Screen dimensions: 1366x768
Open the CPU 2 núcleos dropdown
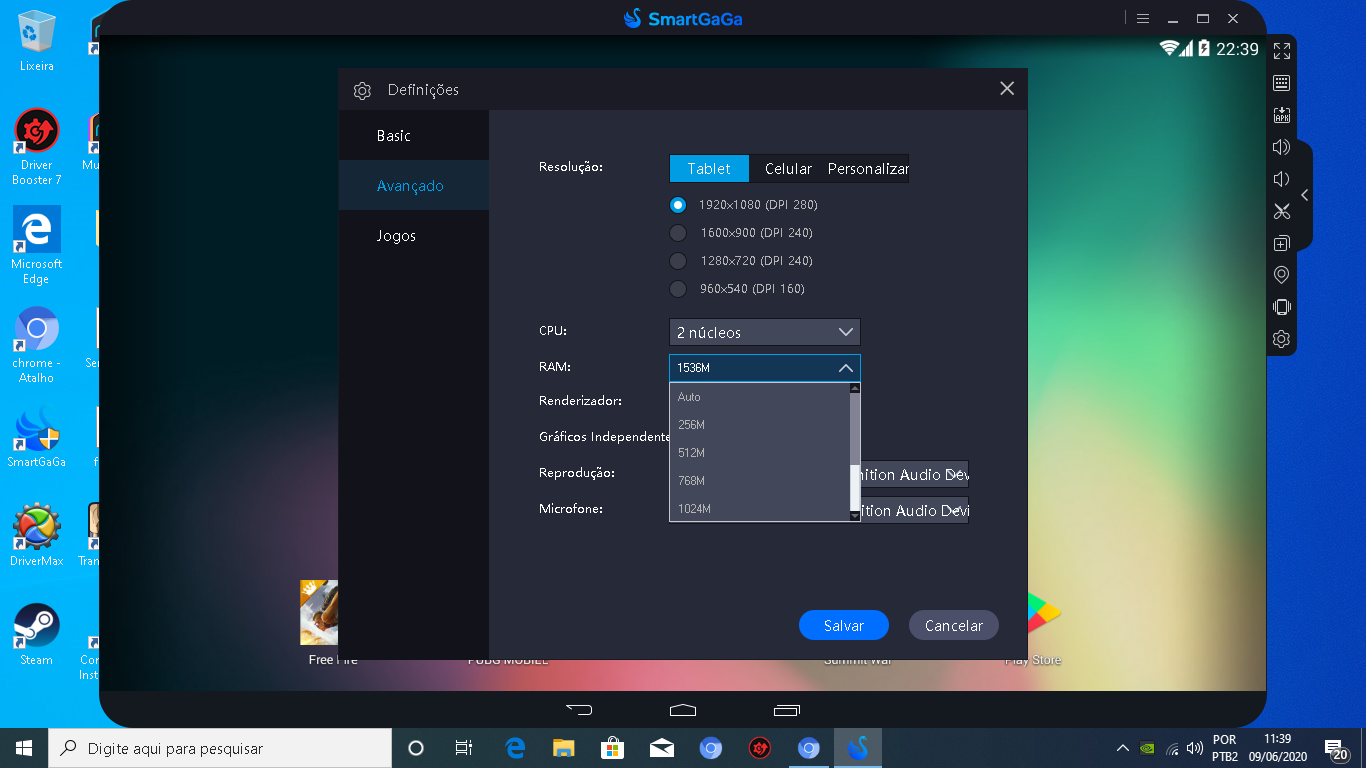tap(765, 332)
